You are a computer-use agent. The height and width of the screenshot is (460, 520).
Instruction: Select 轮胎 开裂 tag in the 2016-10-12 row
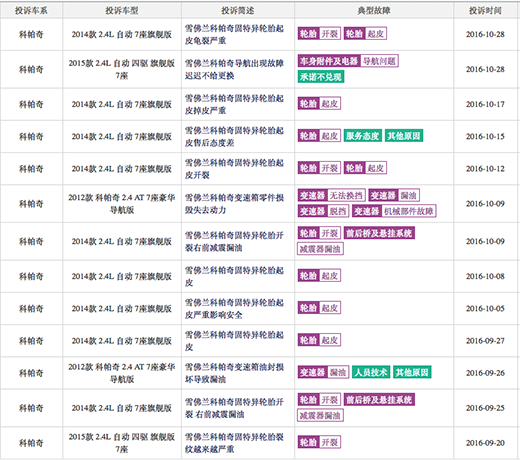[x=319, y=168]
